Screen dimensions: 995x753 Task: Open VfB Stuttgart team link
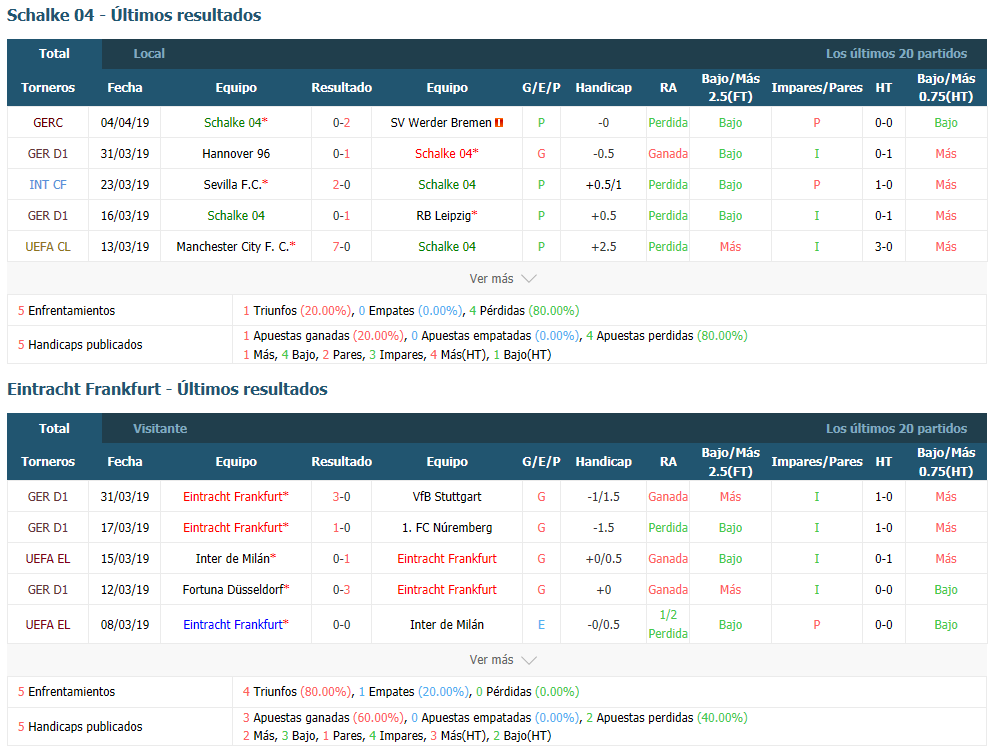pos(447,497)
